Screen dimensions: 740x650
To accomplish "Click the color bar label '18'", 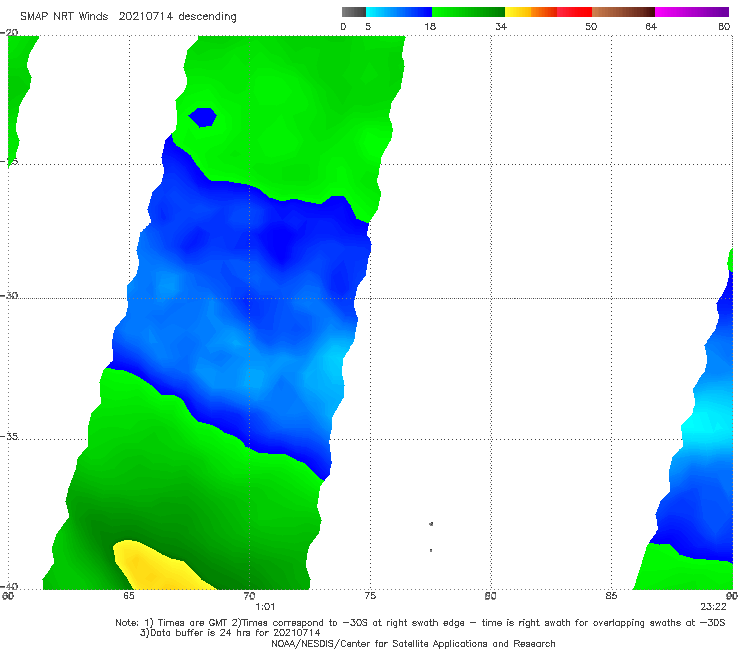I will coord(430,27).
